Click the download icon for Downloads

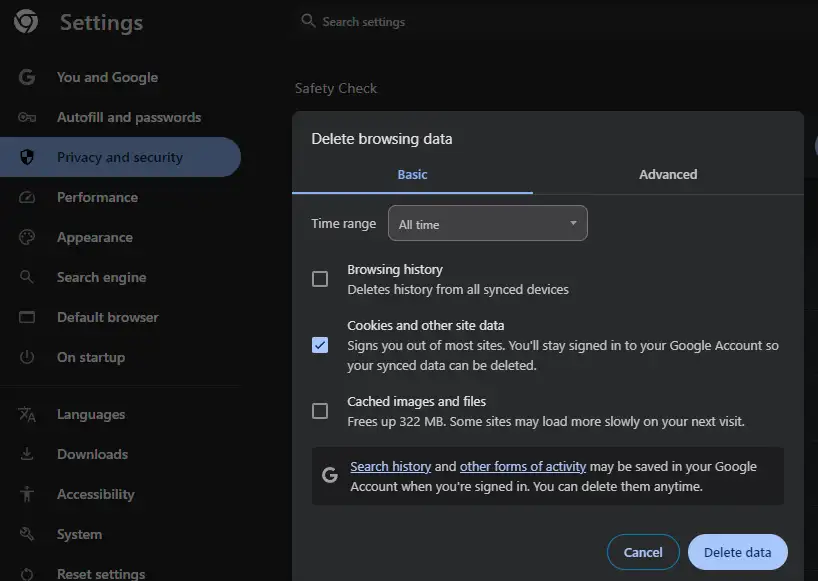coord(27,454)
